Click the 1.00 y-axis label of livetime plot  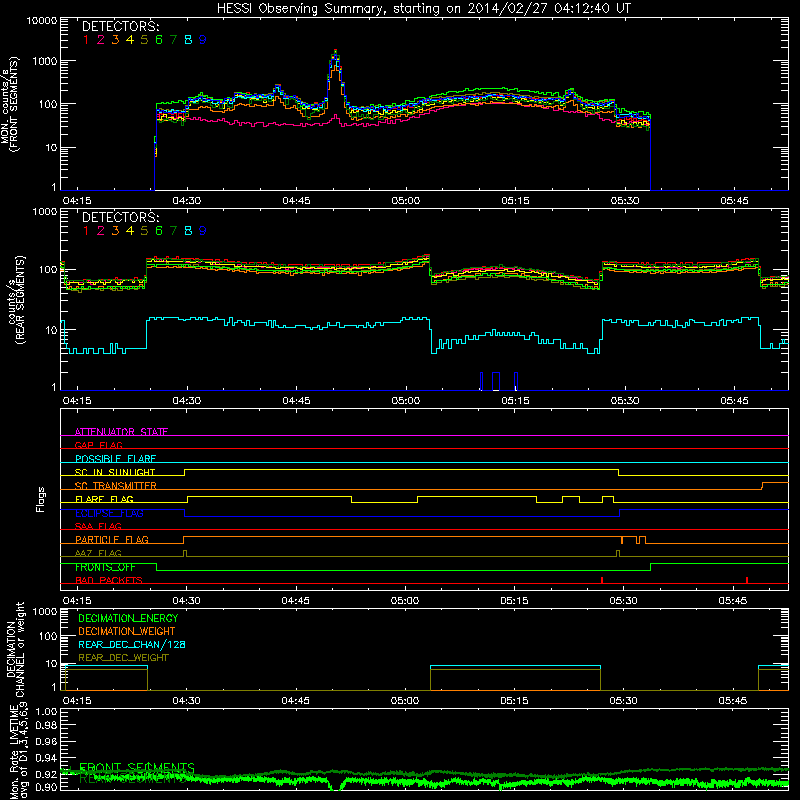46,711
